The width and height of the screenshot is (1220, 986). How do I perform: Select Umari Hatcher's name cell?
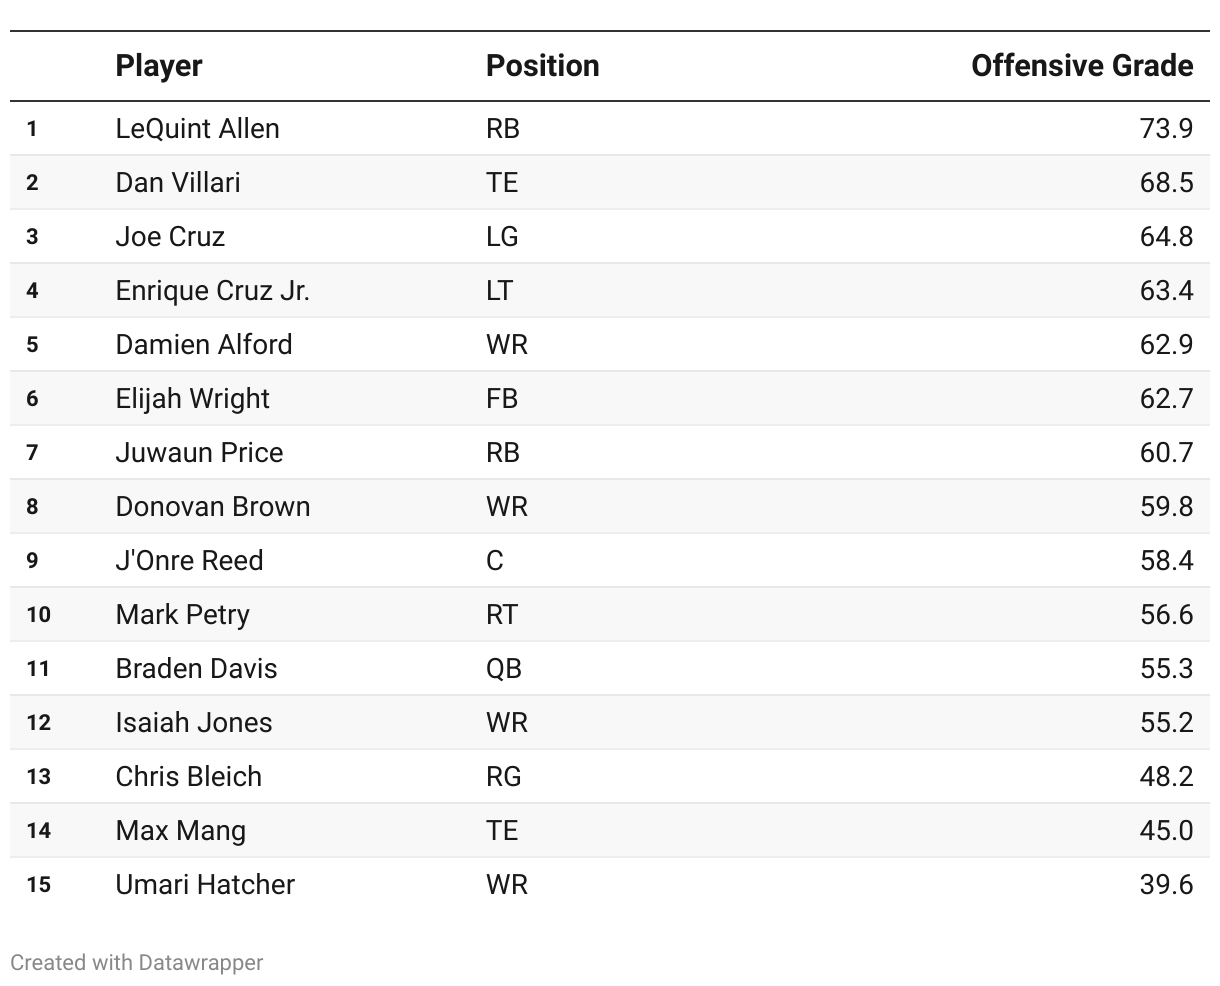[x=205, y=885]
